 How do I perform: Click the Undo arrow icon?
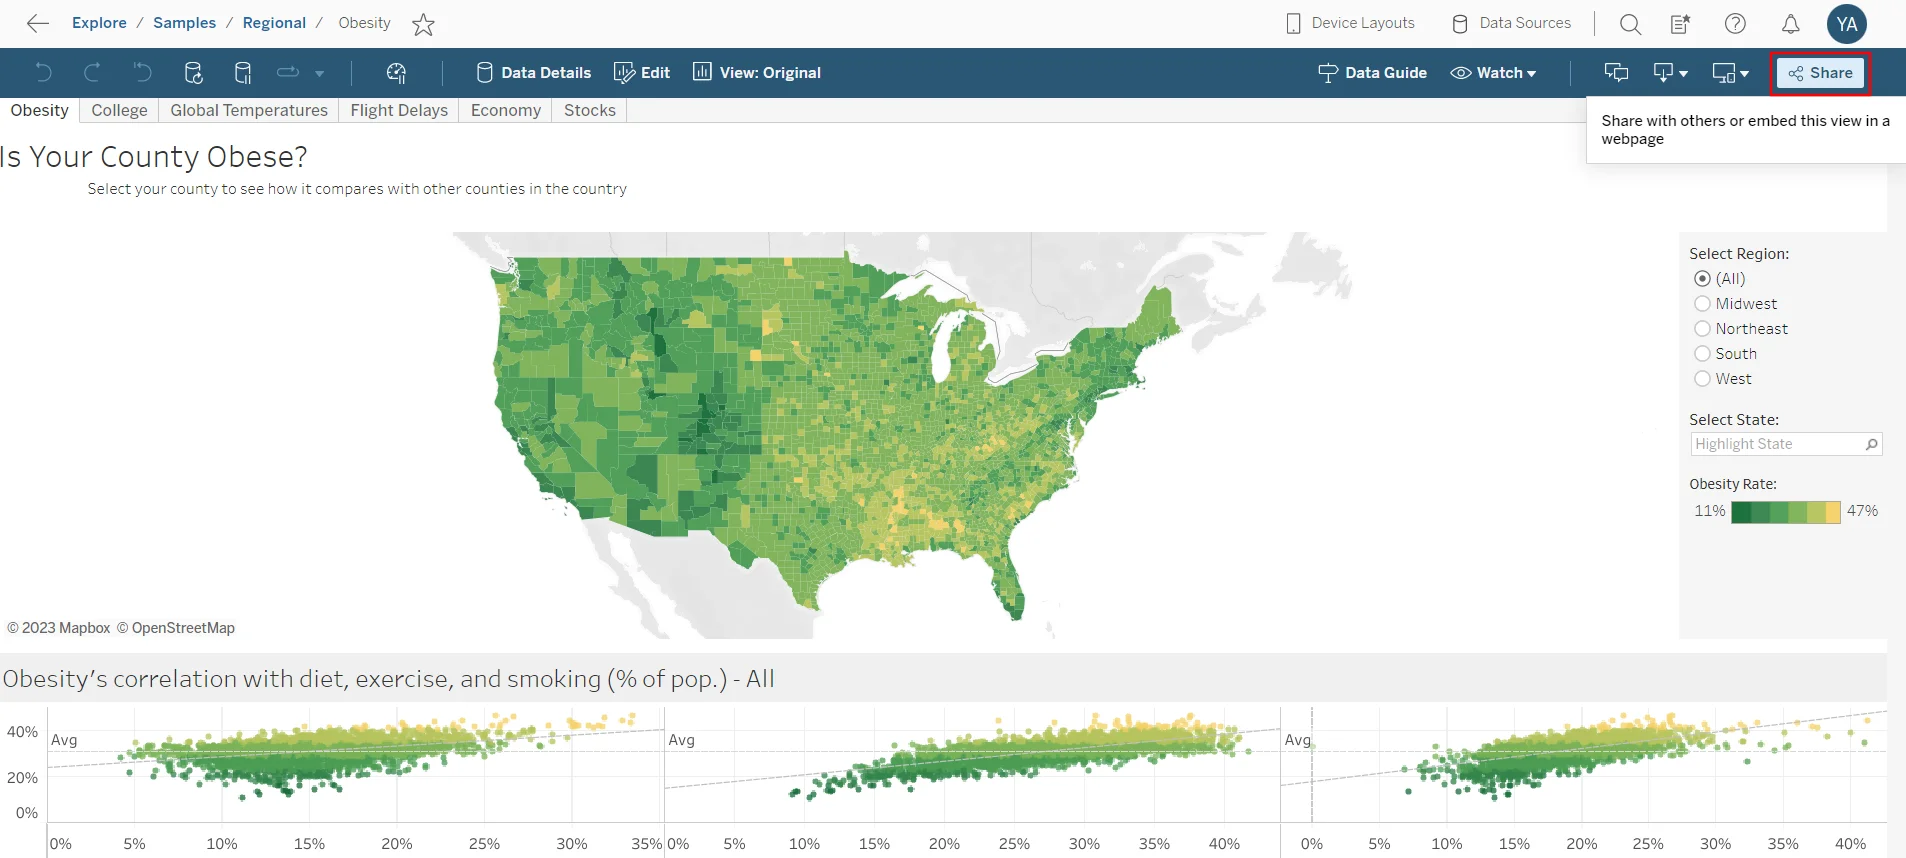43,72
